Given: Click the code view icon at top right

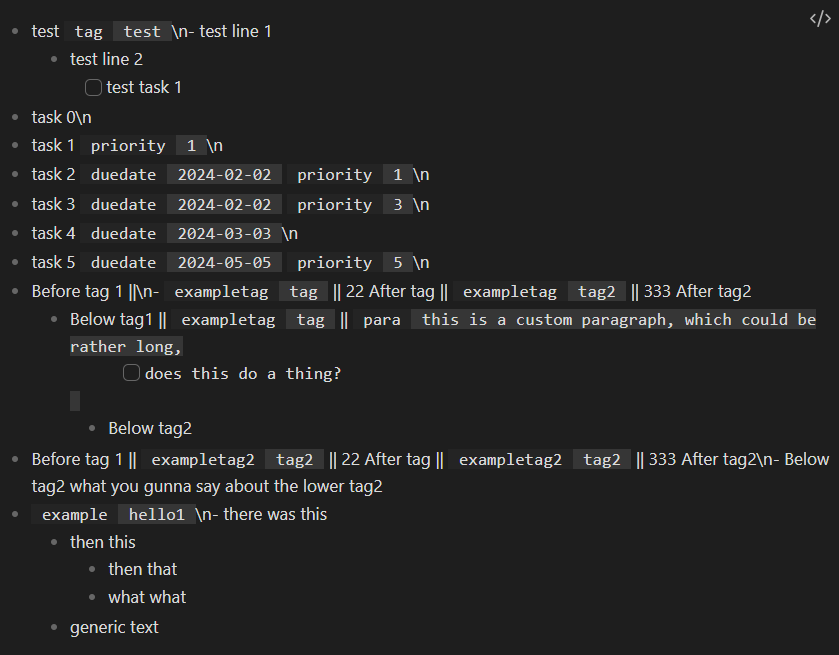Looking at the screenshot, I should 820,19.
